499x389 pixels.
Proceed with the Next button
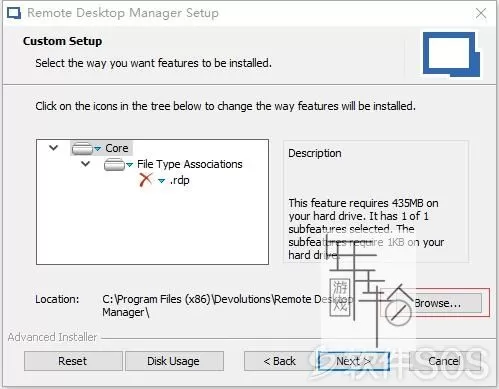[x=354, y=361]
